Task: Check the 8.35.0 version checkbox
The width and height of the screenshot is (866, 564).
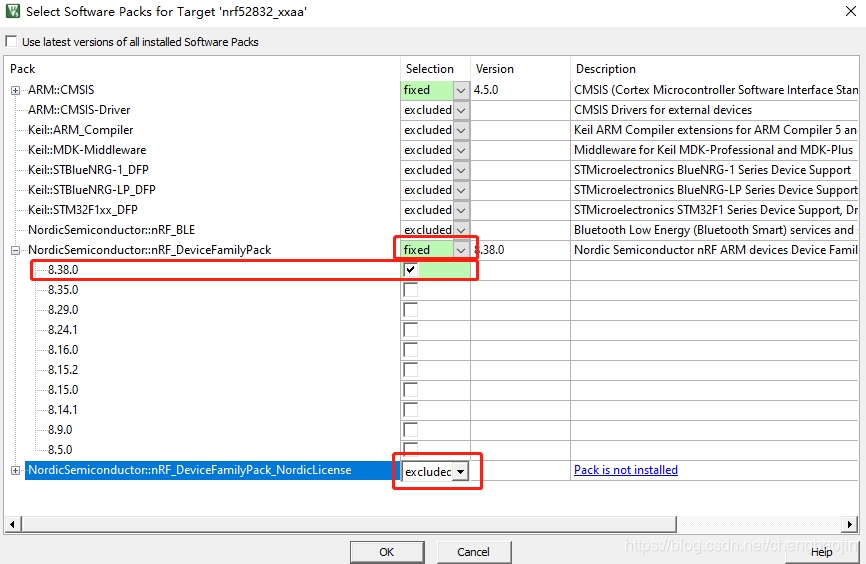Action: click(x=410, y=289)
